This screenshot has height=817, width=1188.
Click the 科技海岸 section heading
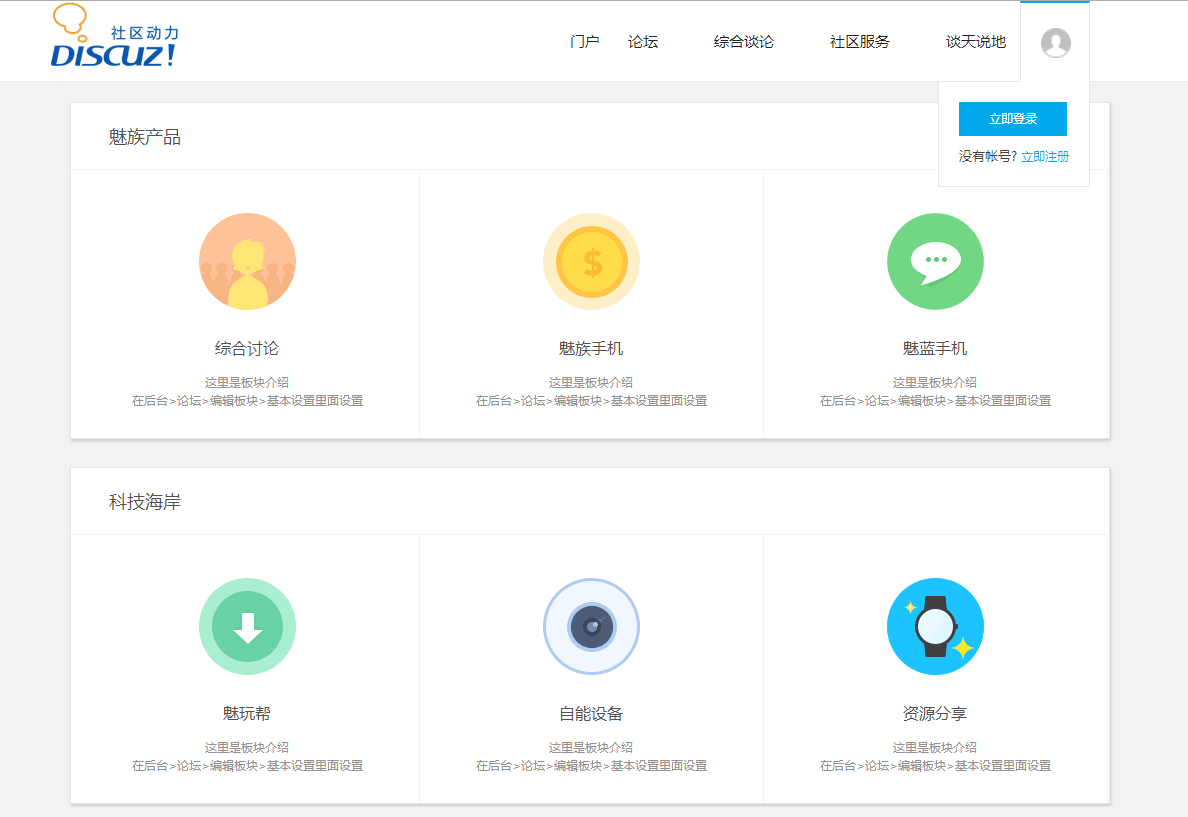[x=145, y=502]
